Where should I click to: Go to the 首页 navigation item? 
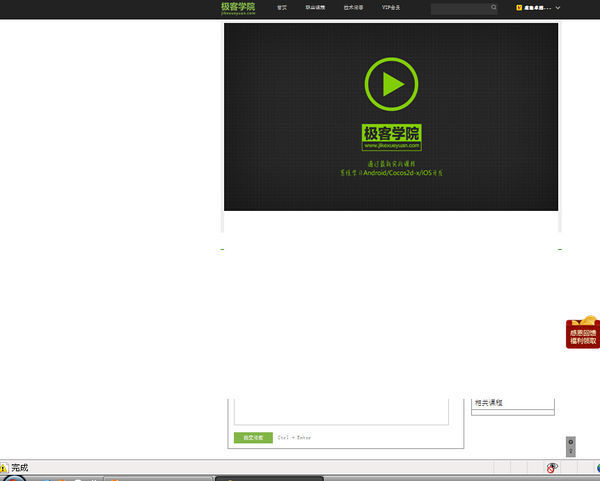282,8
